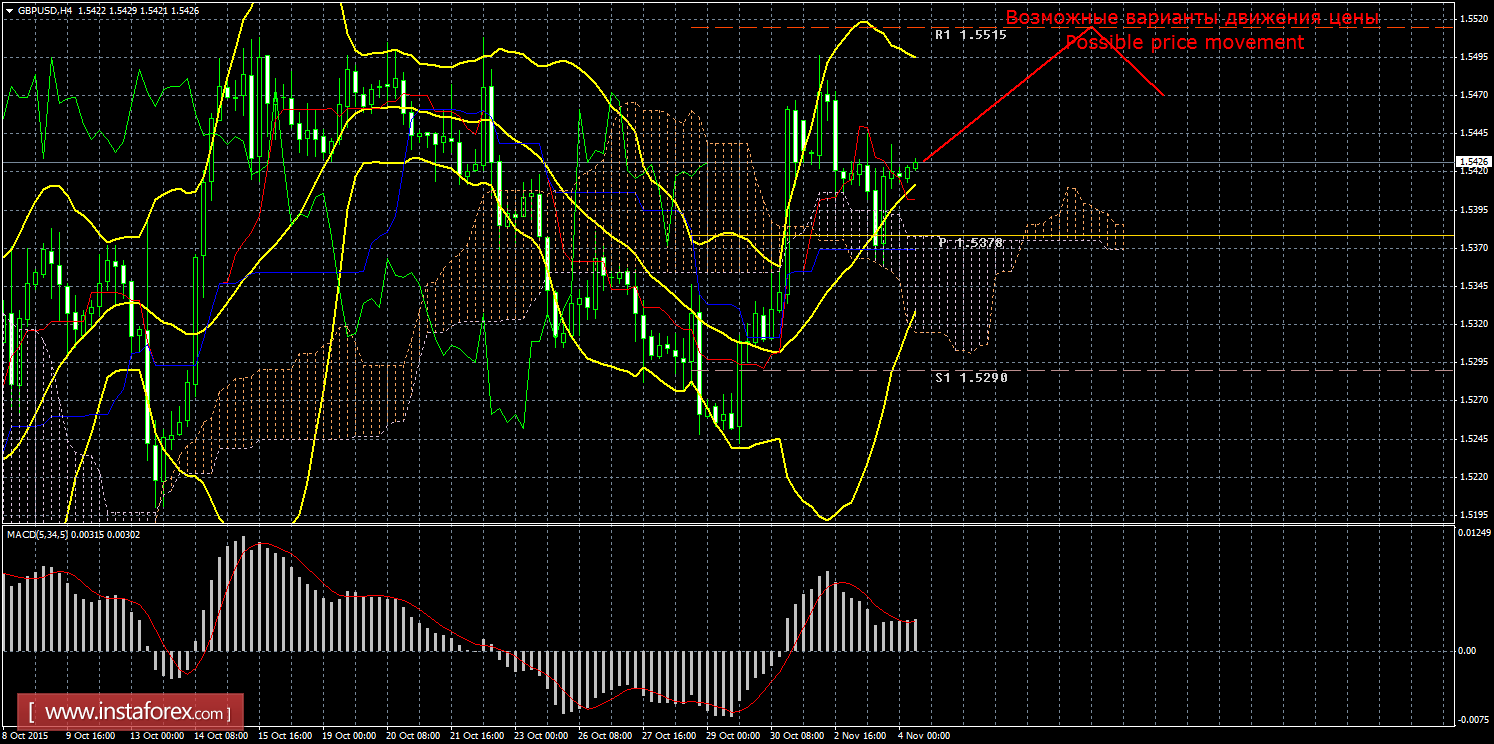
Task: Click the triangle arrow beside GBPUSD,H4
Action: point(8,10)
